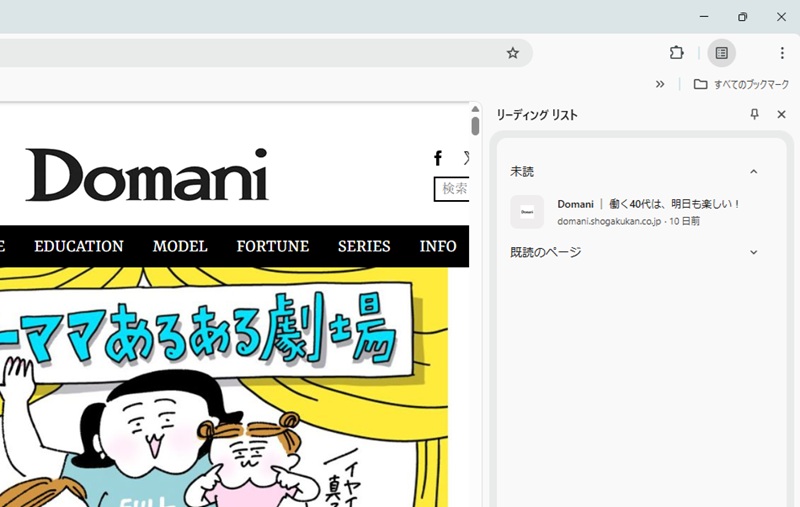800x507 pixels.
Task: Open the FORTUNE menu item
Action: [x=272, y=246]
